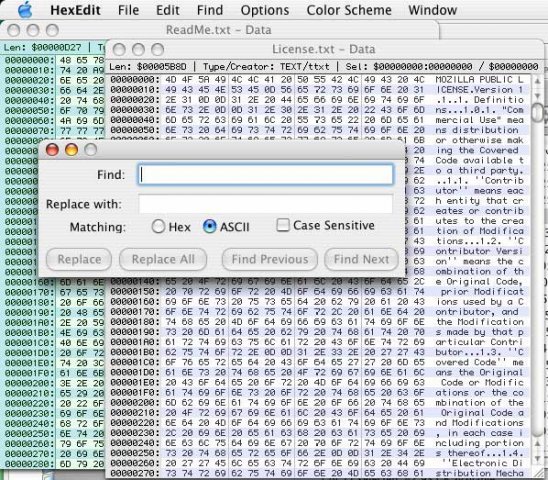Click the License.txt window close circle
548x480 pixels.
click(x=120, y=50)
